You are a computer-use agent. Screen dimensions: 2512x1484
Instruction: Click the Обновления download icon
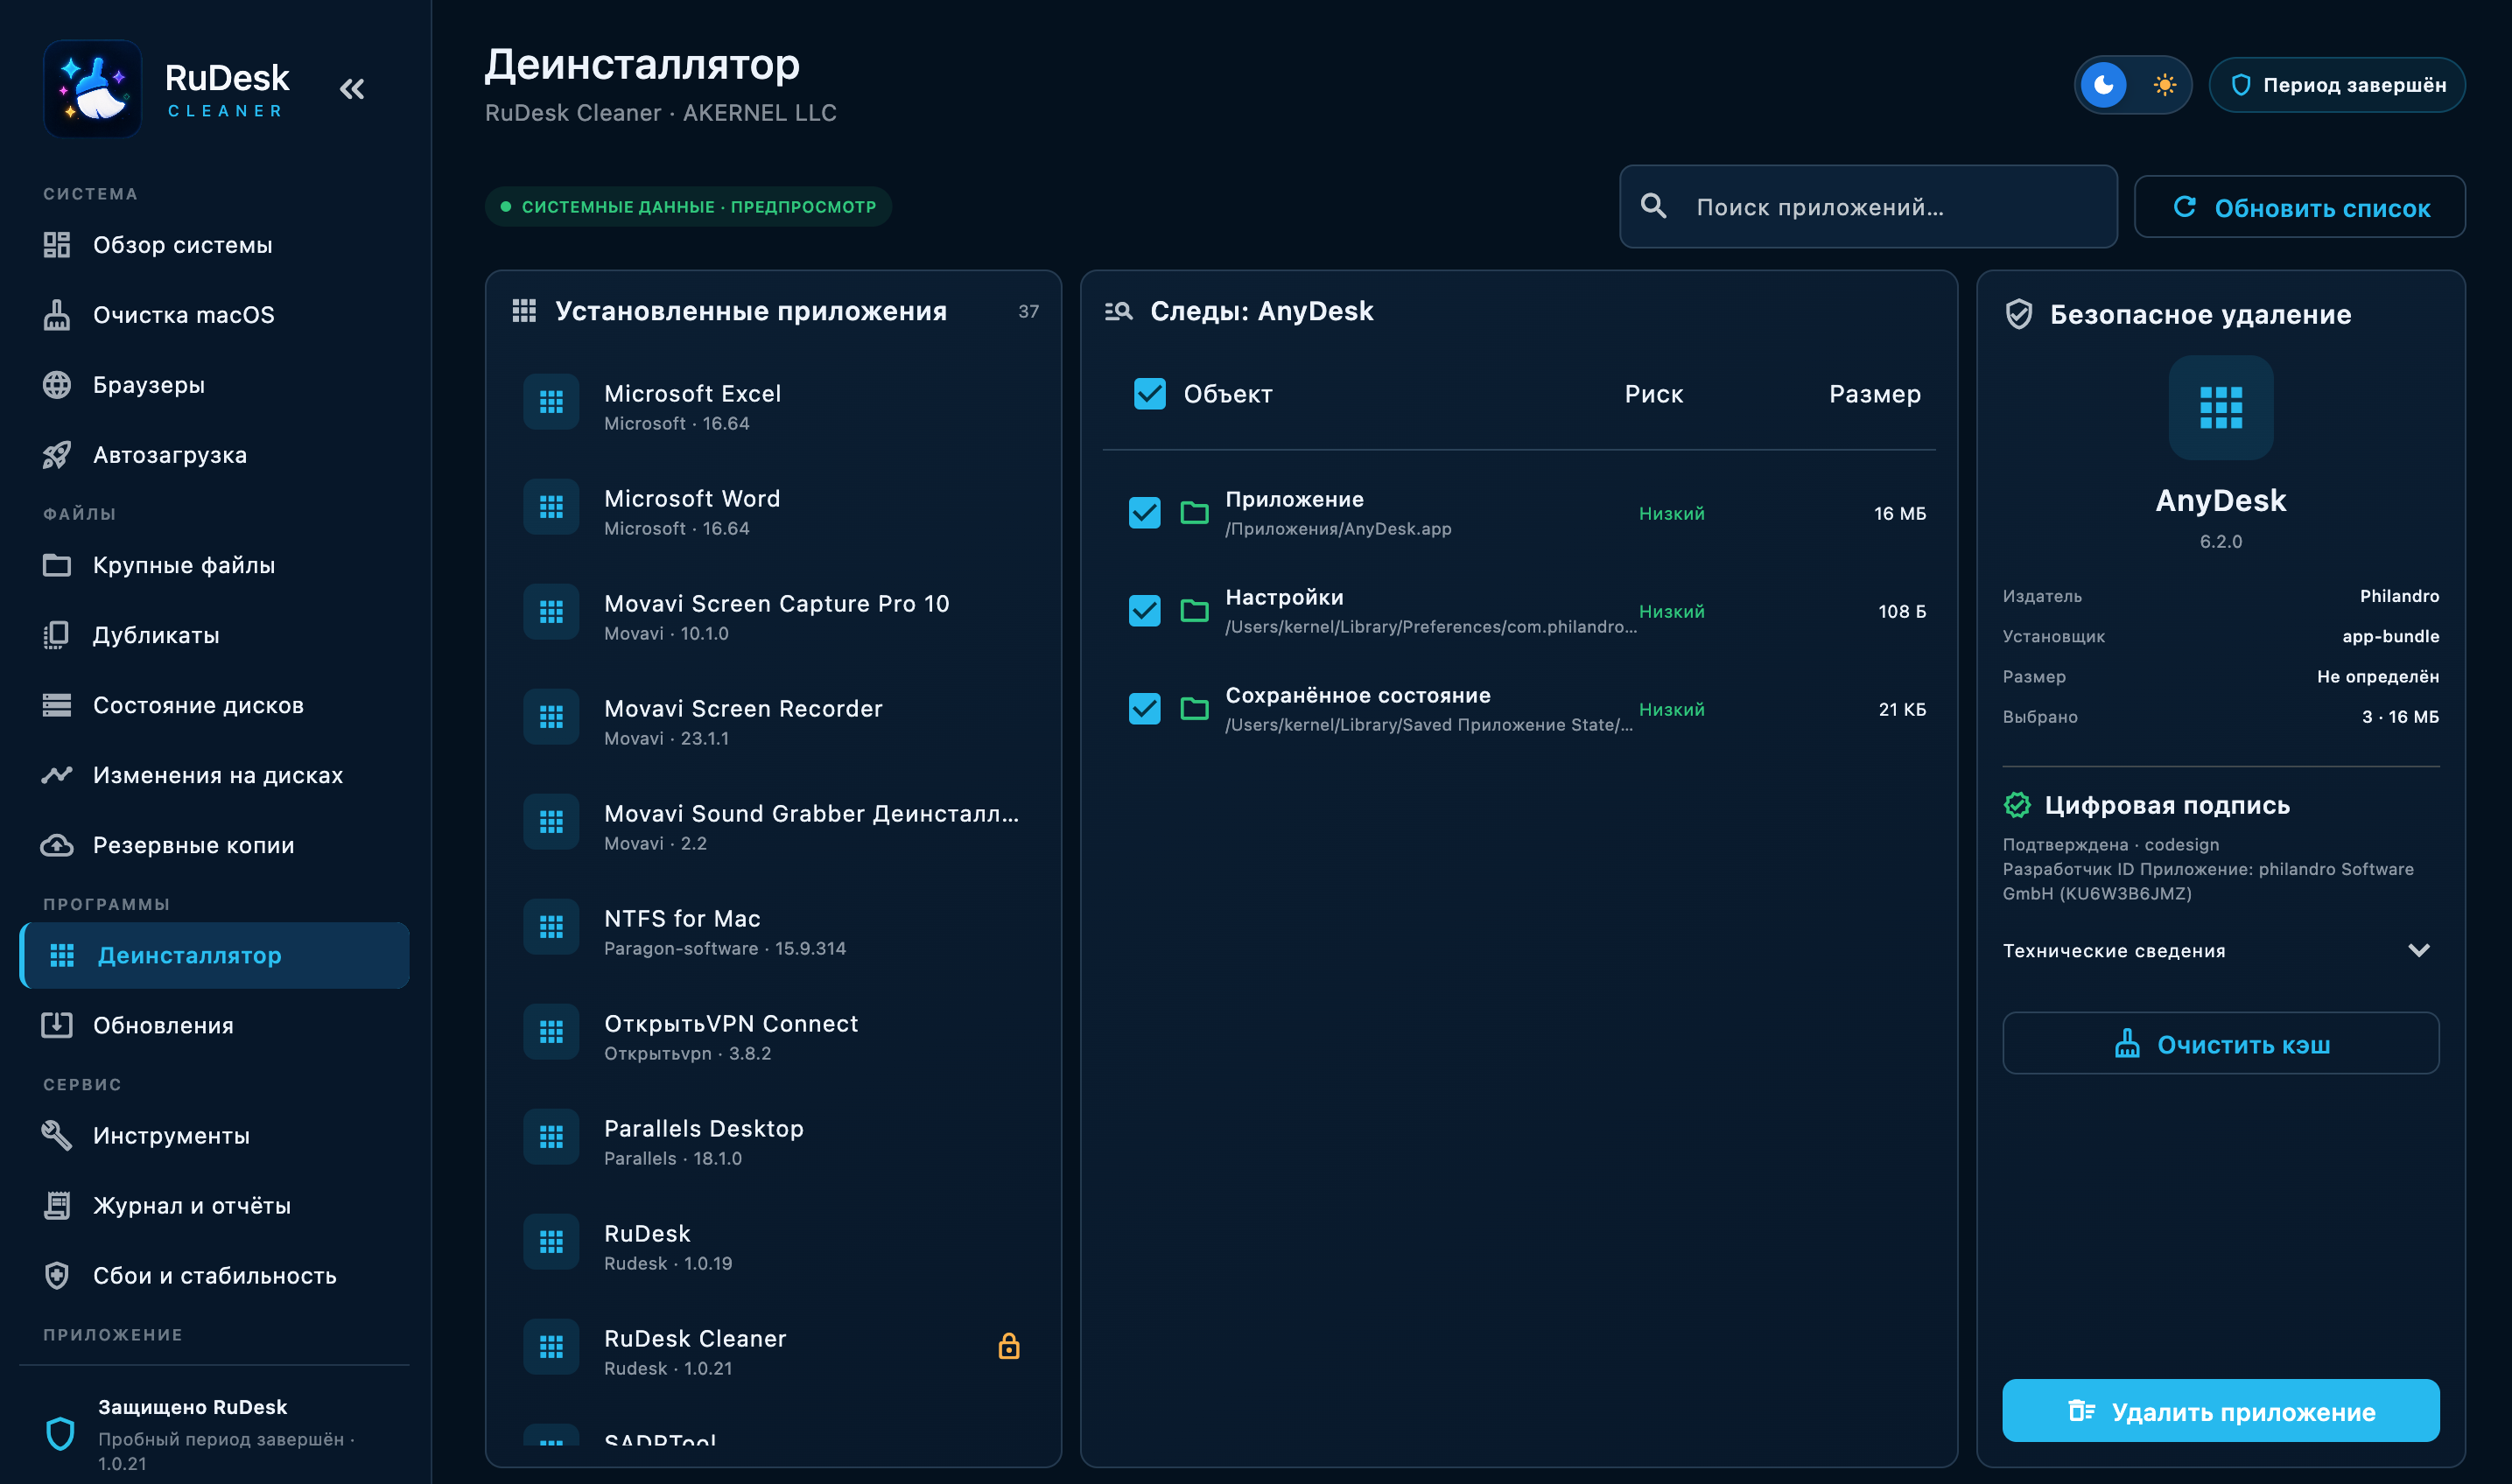pos(57,1025)
